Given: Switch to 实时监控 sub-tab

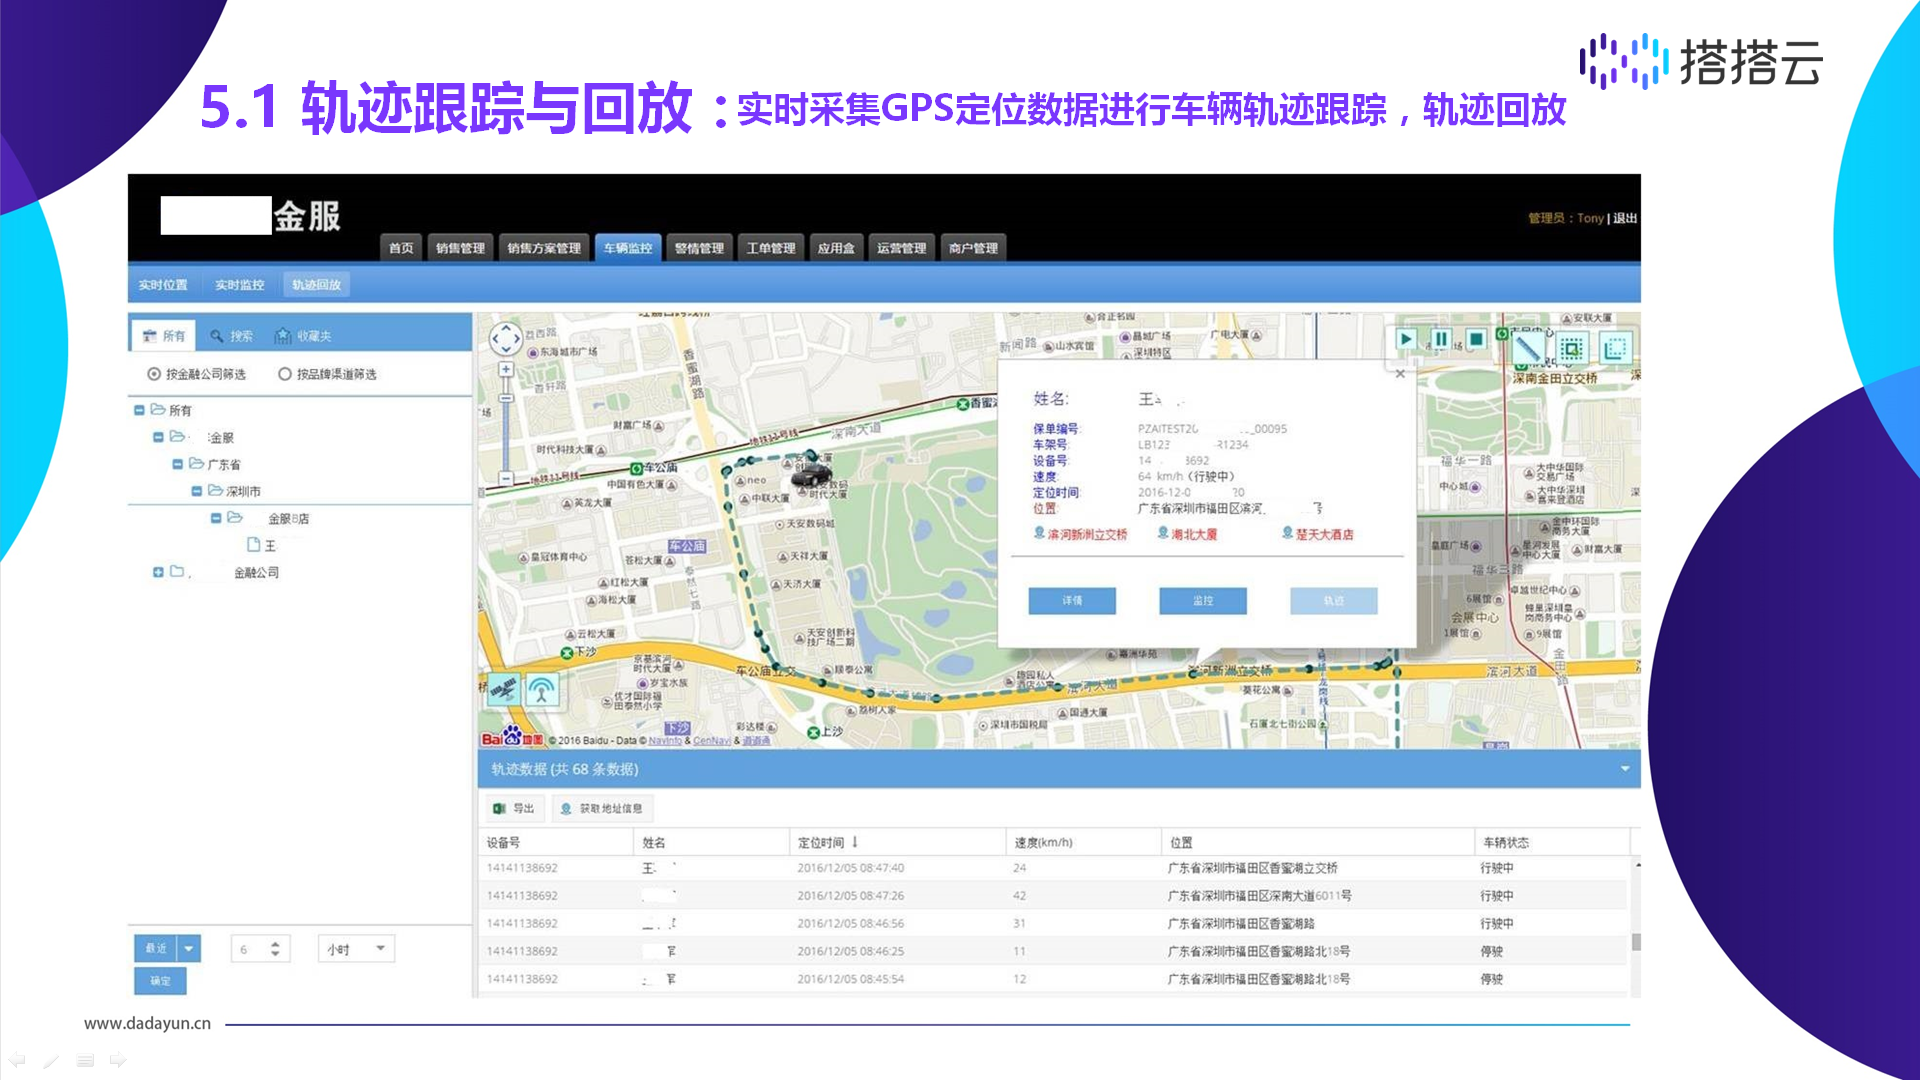Looking at the screenshot, I should click(240, 285).
